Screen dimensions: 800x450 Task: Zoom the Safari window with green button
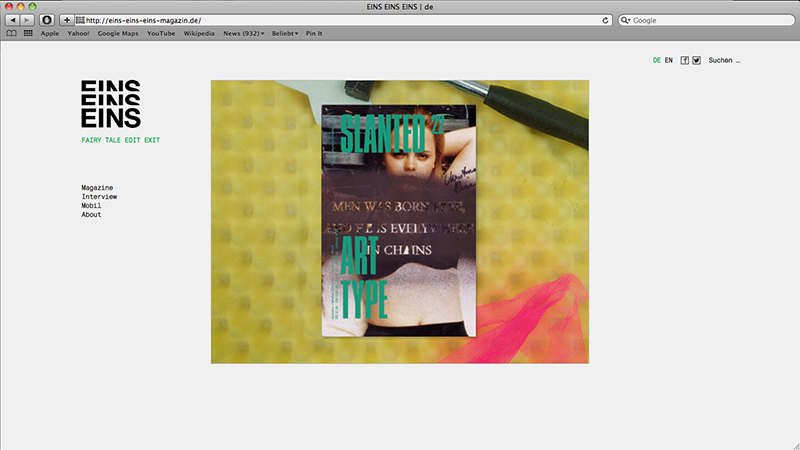(x=32, y=7)
